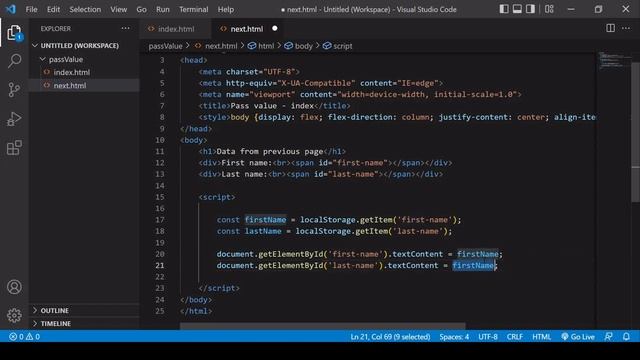
Task: Open Run and Debug view
Action: point(14,119)
